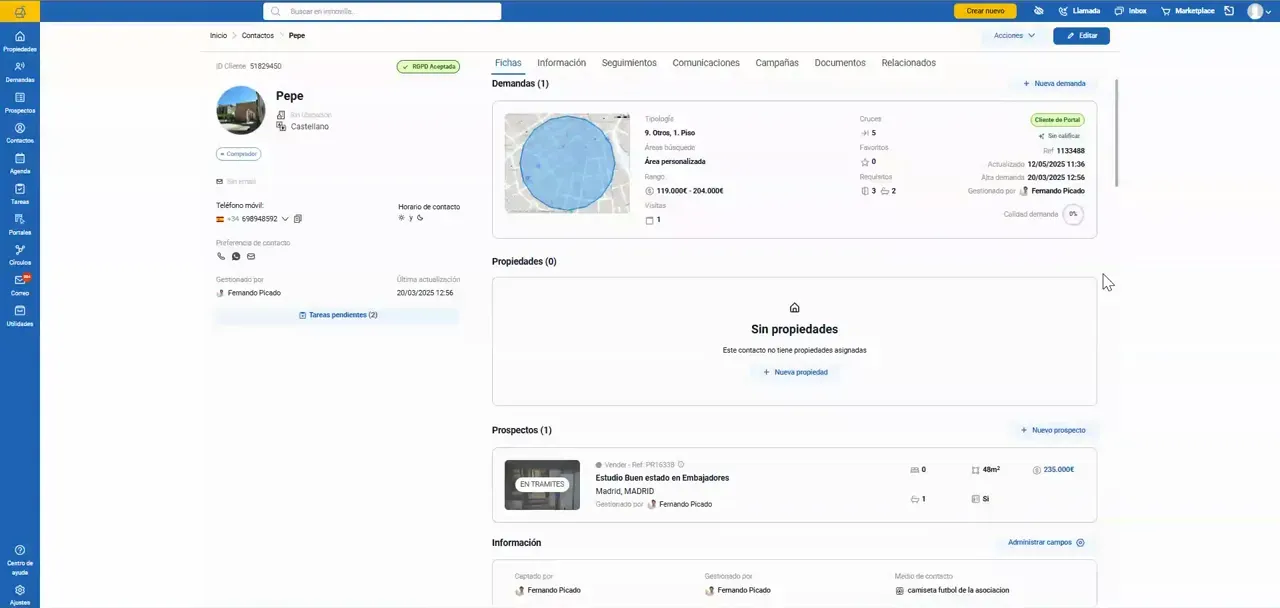
Task: Expand the Acciones dropdown
Action: coord(1014,36)
